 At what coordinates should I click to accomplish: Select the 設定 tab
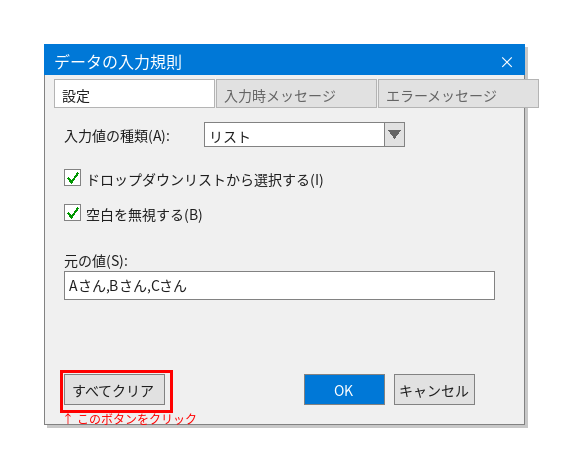[x=134, y=94]
